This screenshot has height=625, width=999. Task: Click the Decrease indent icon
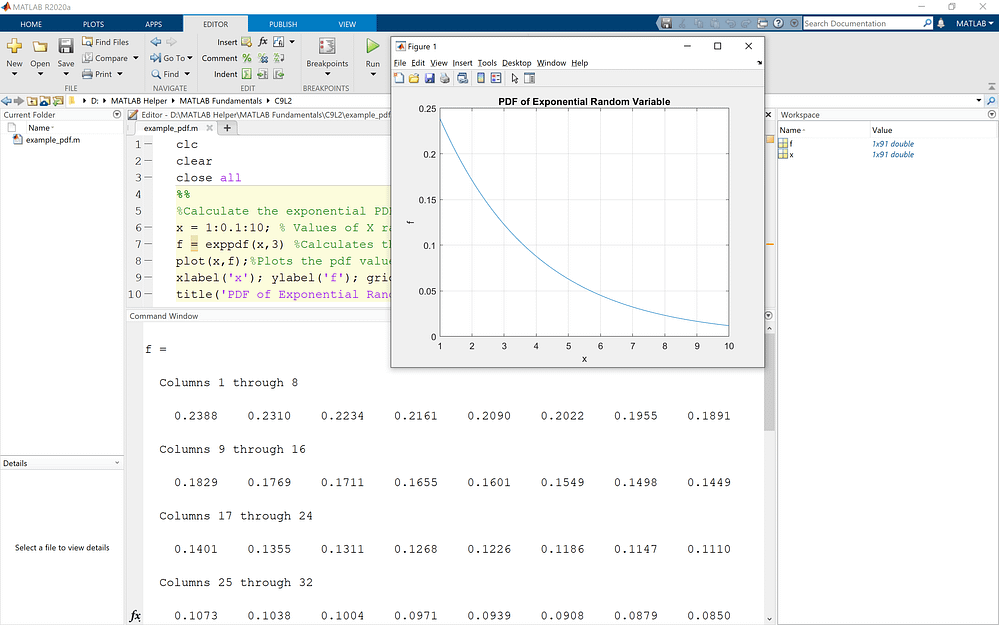pos(278,74)
